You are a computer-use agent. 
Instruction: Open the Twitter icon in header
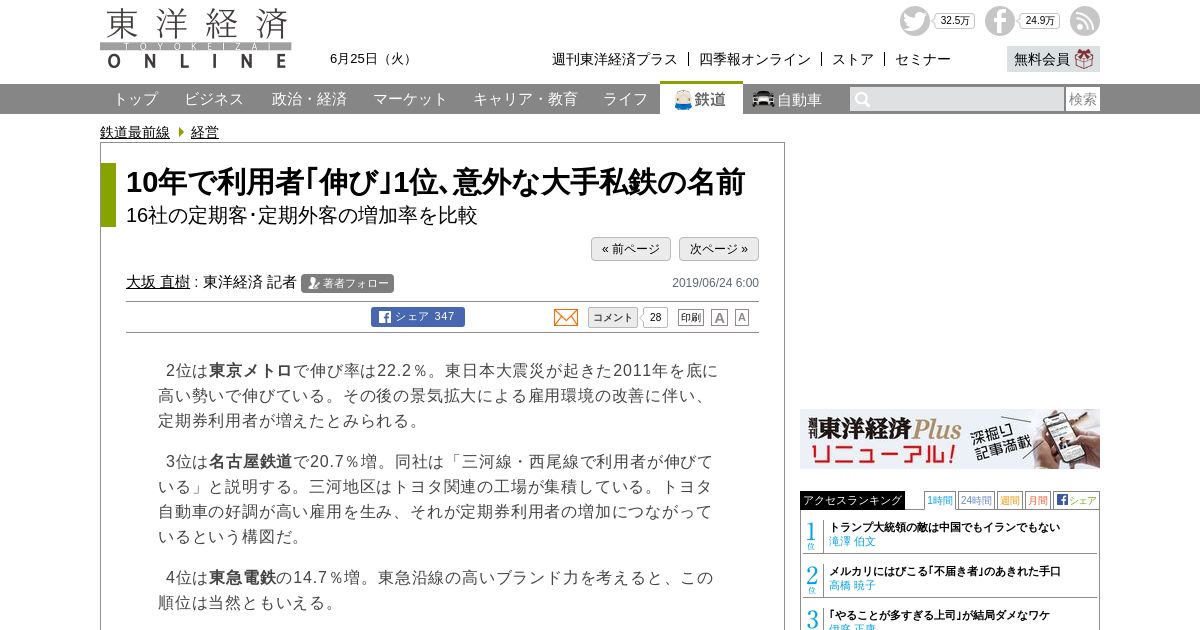coord(914,21)
